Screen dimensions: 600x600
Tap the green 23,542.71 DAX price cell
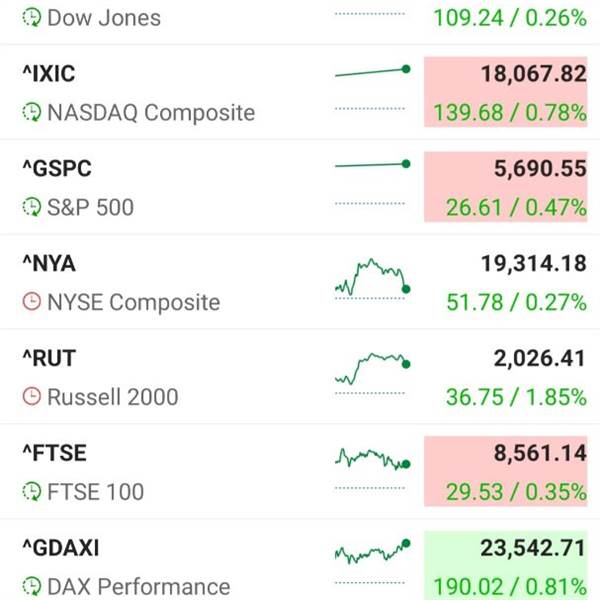click(x=505, y=565)
